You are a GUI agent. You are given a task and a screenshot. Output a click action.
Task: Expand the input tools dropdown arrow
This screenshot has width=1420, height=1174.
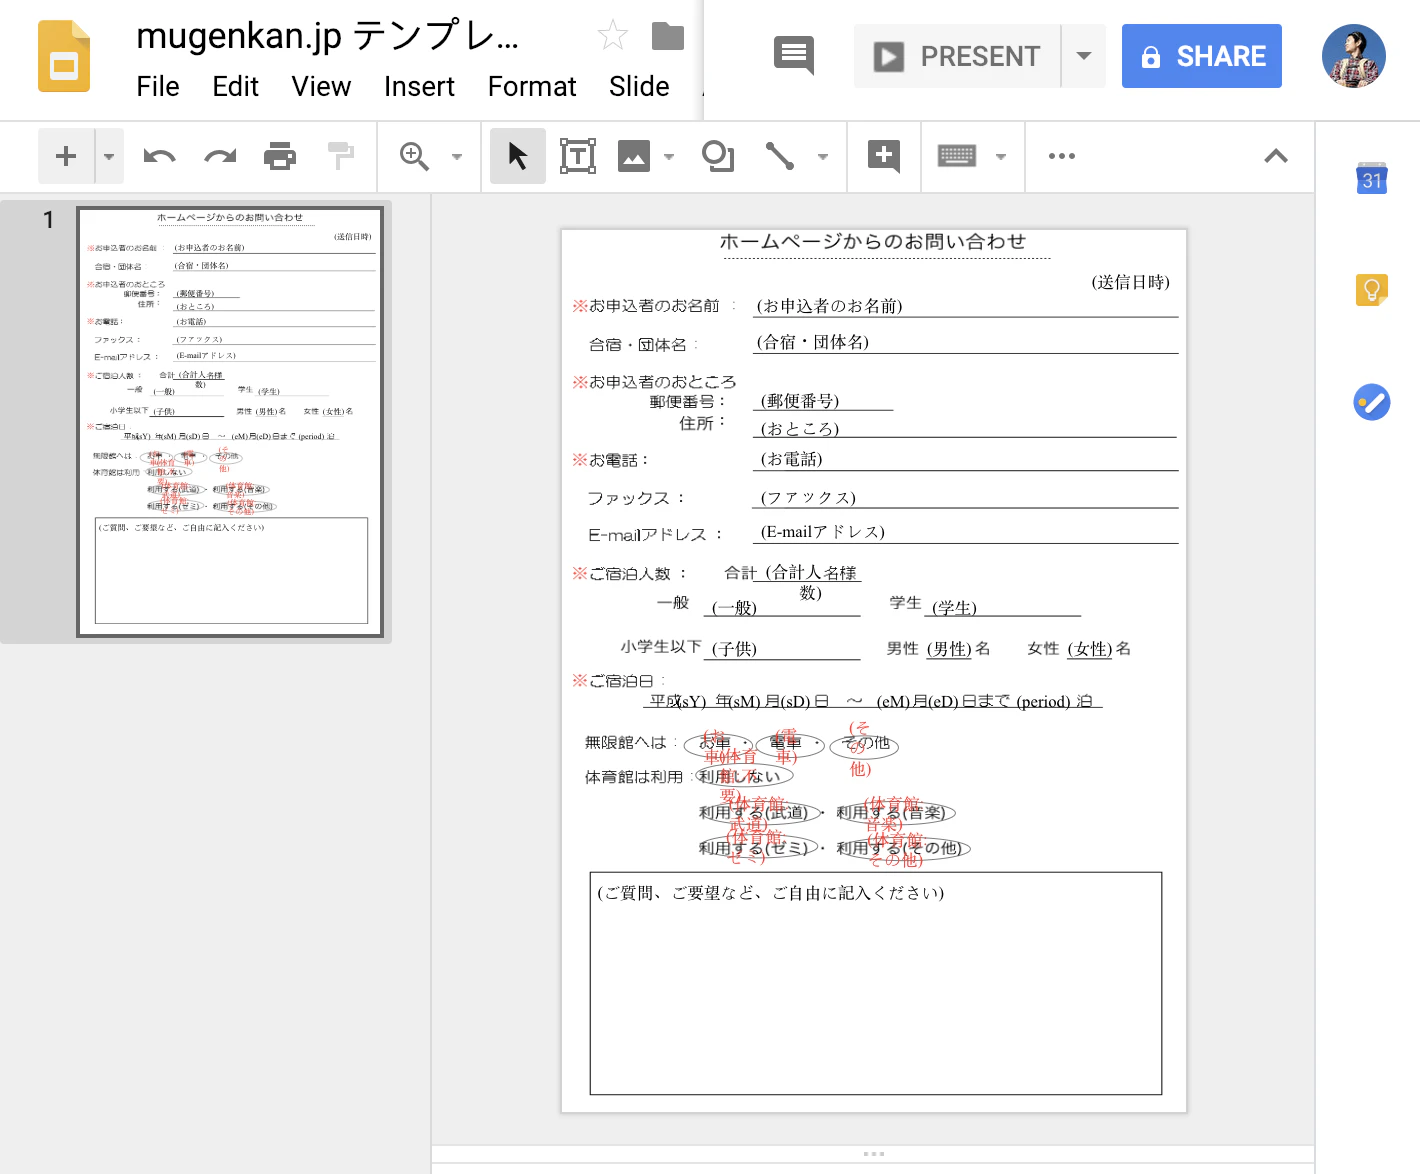pos(1001,156)
